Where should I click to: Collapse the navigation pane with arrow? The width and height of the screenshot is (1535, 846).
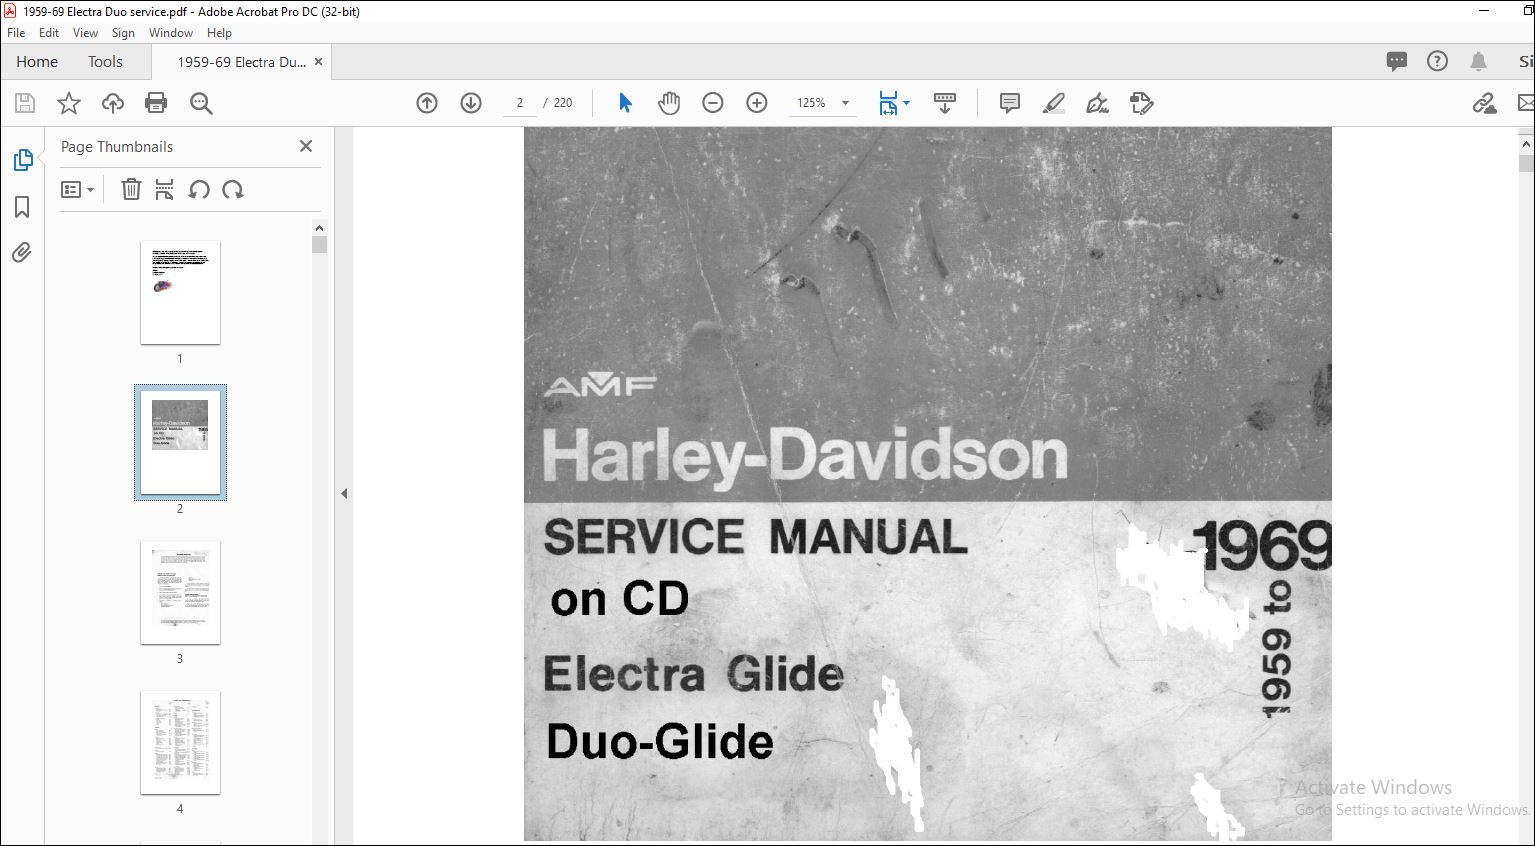pos(344,493)
